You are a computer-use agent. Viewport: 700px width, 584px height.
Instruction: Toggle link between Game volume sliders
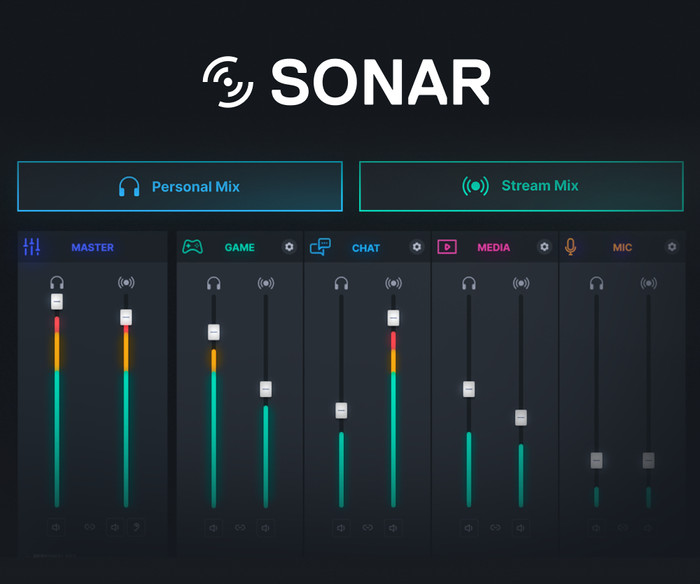coord(239,527)
